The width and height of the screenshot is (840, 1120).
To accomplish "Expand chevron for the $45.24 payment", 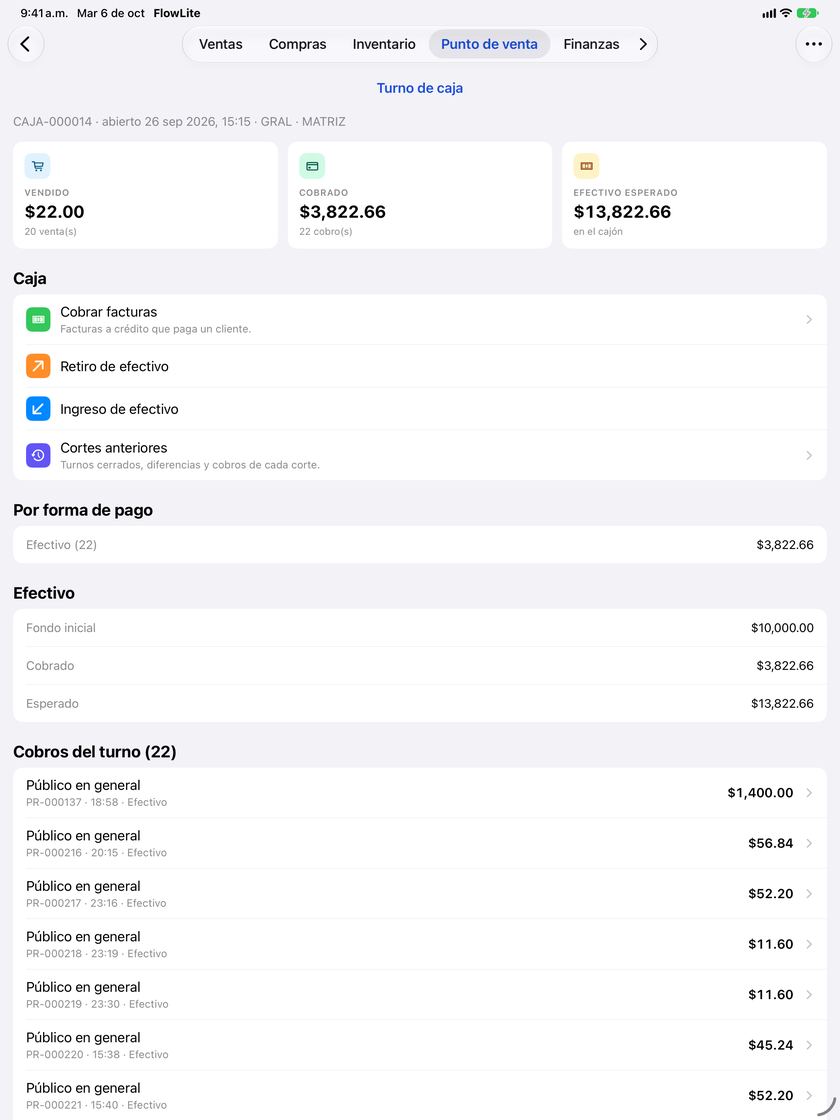I will pos(809,1045).
